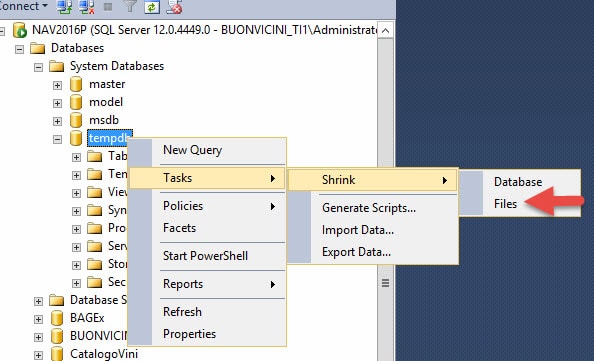Collapse the System Databases node

tap(38, 67)
